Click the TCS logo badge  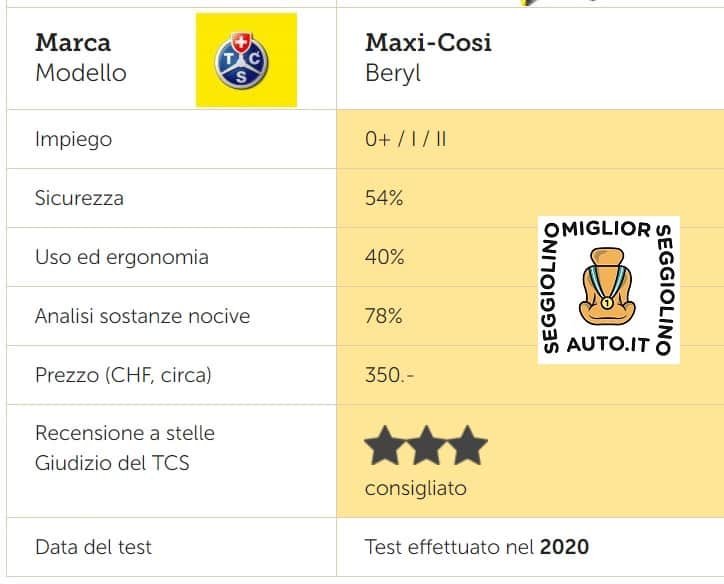pos(246,60)
